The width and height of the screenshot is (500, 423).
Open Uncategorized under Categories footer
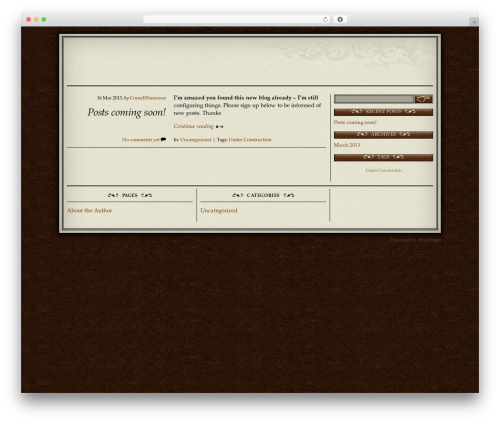coord(219,211)
